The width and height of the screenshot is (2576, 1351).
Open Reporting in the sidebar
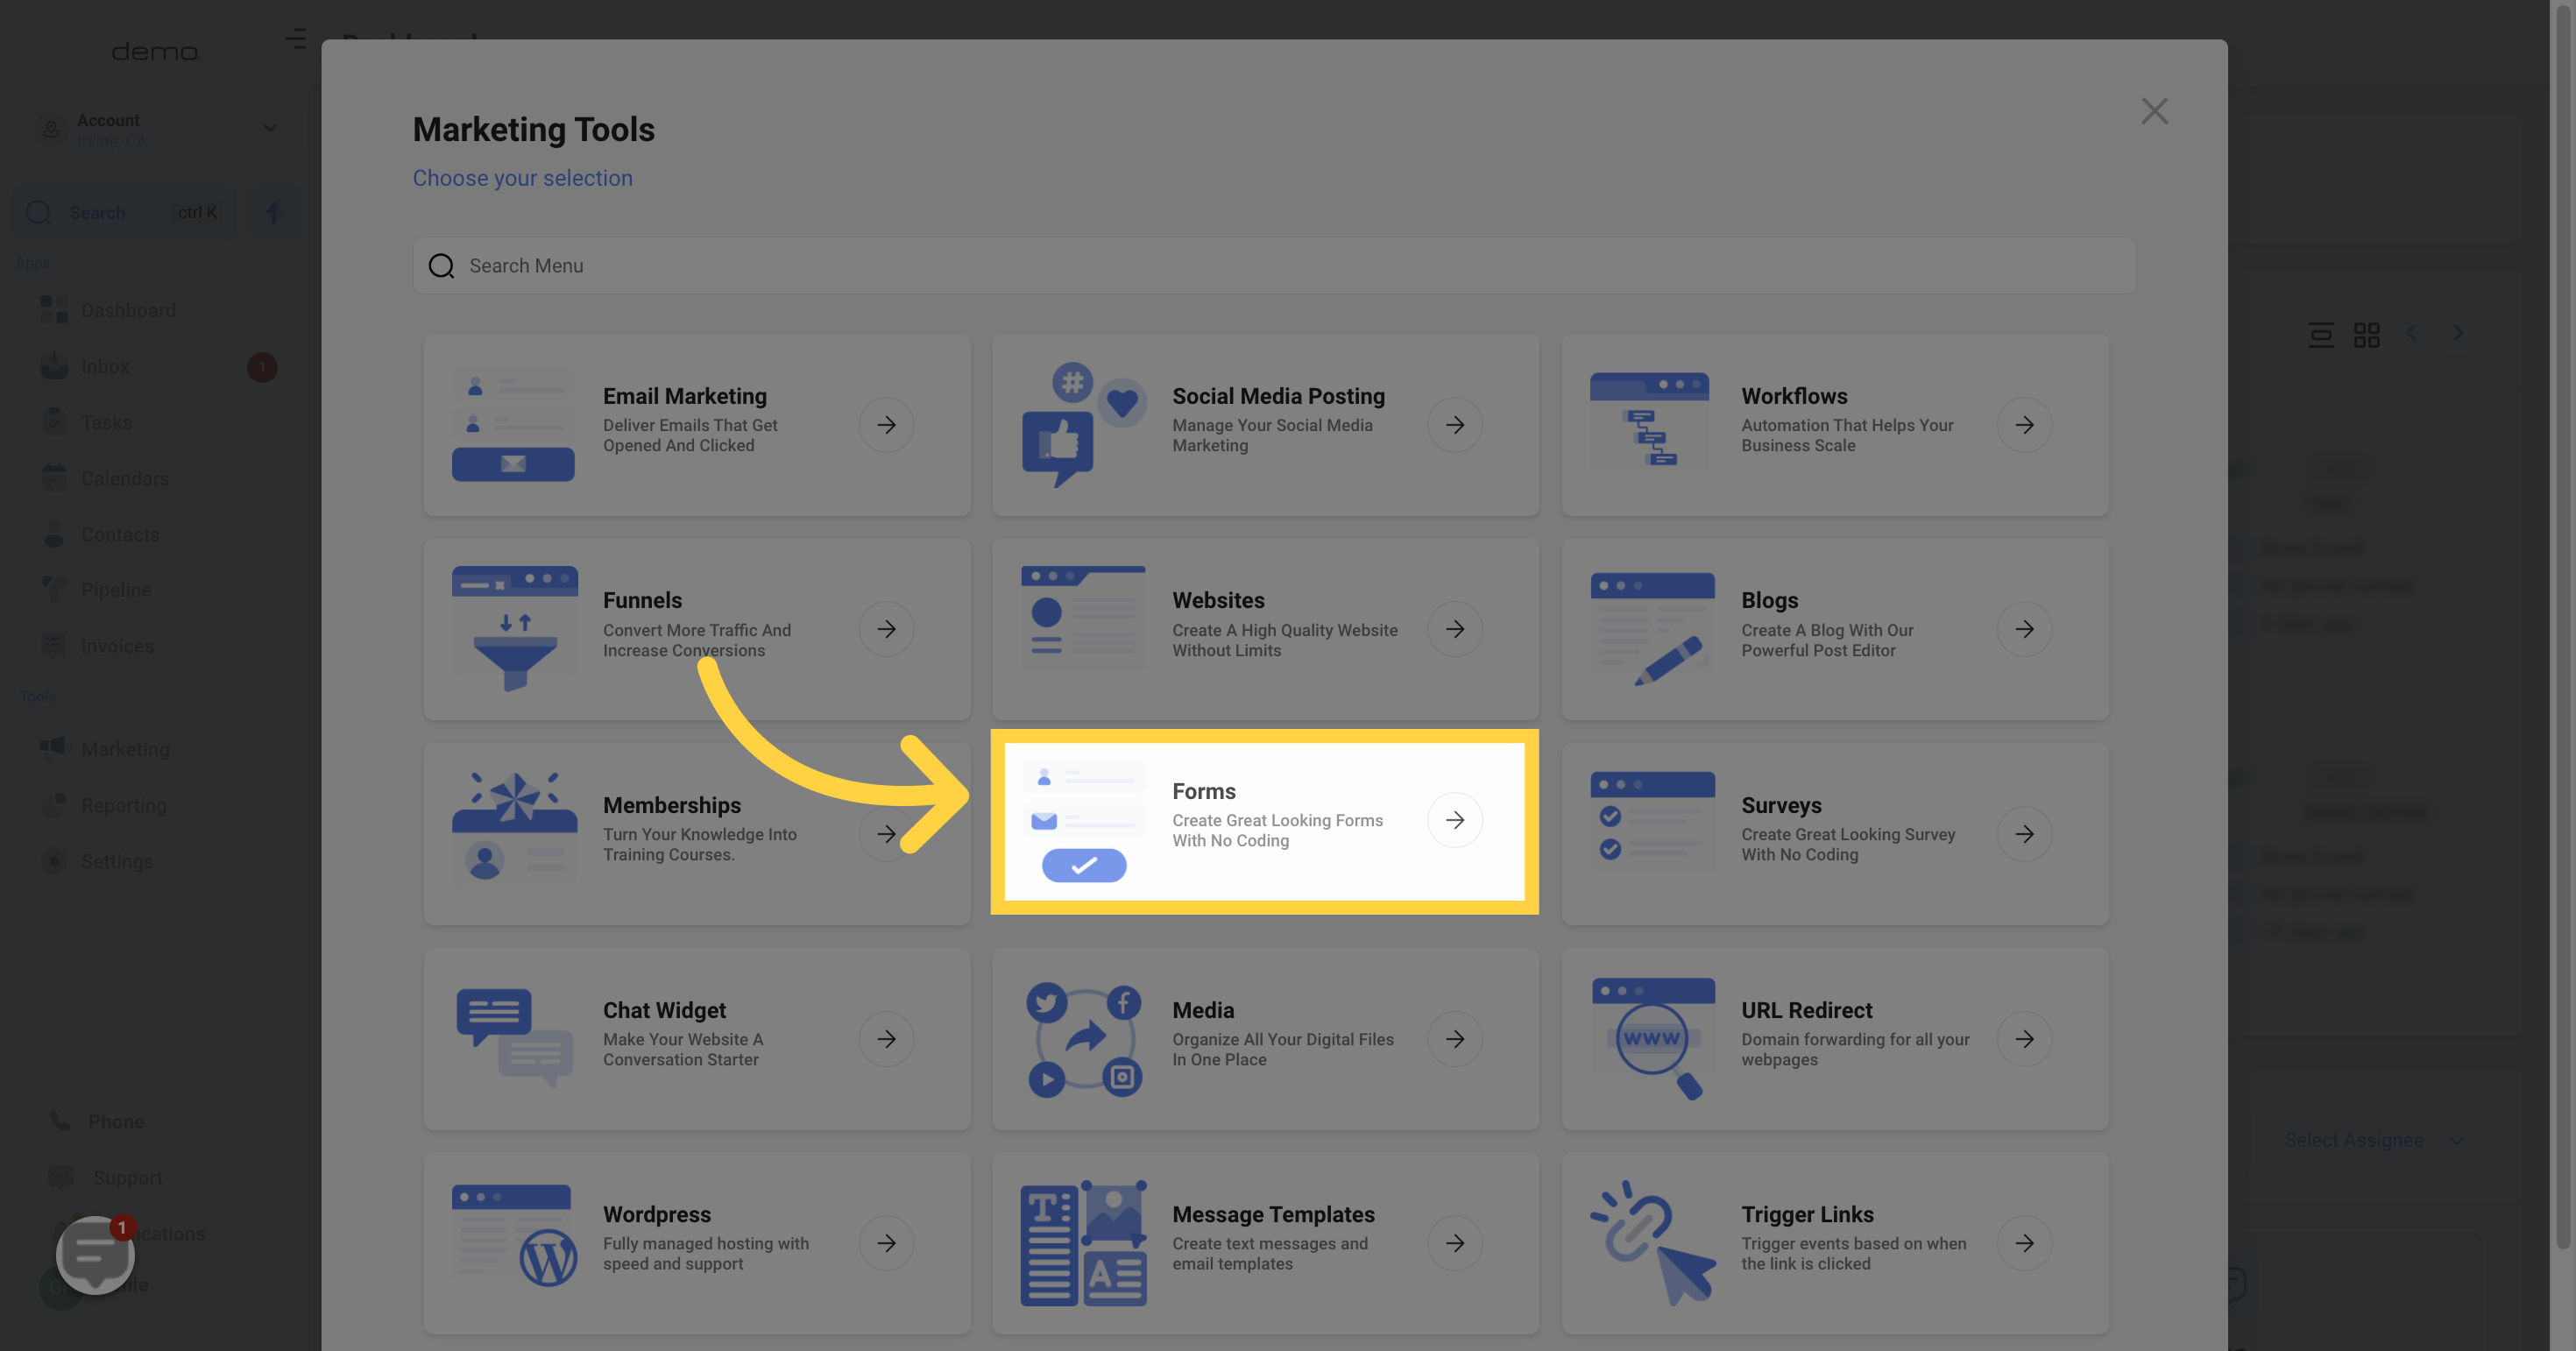[123, 805]
